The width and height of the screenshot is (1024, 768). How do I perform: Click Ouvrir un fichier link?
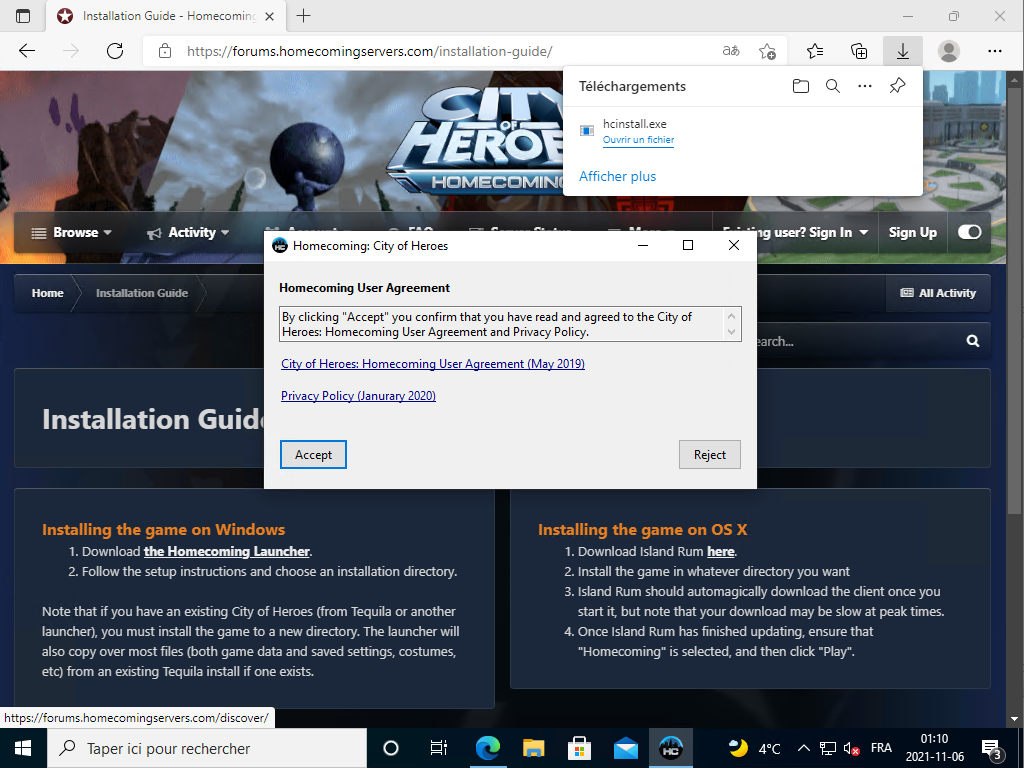coord(638,140)
